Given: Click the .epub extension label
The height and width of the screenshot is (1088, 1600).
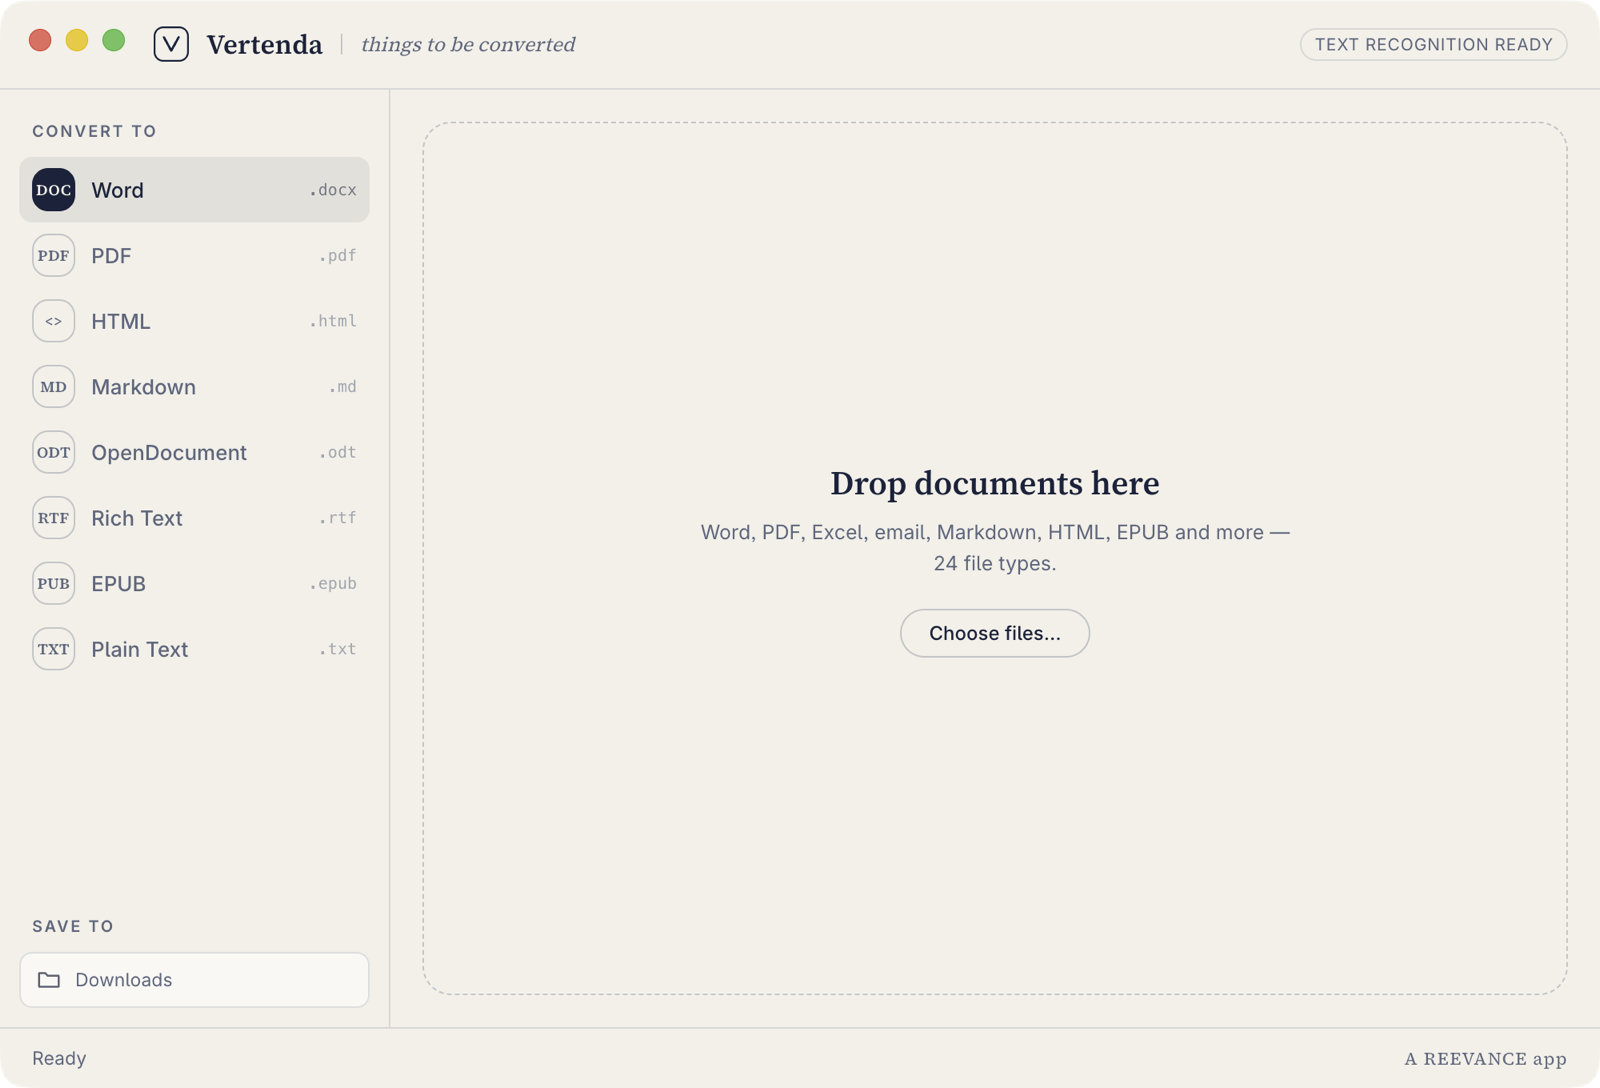Looking at the screenshot, I should (333, 583).
